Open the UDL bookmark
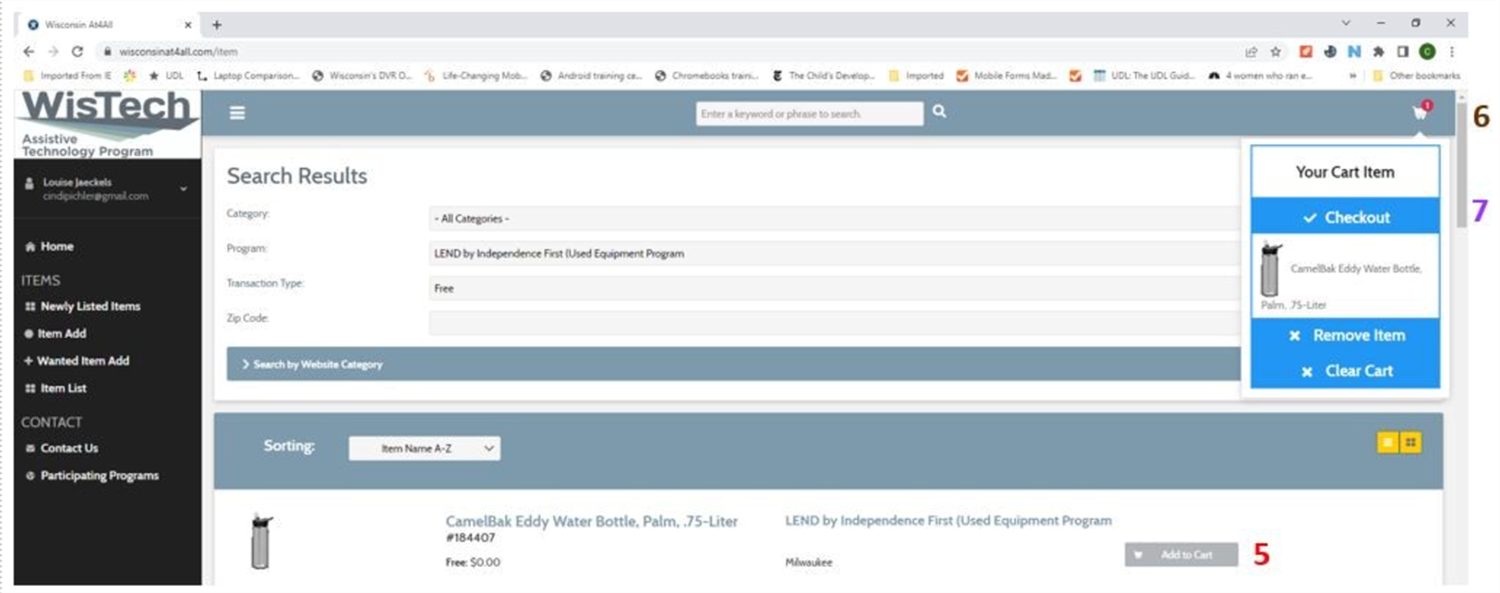1500x593 pixels. click(167, 75)
